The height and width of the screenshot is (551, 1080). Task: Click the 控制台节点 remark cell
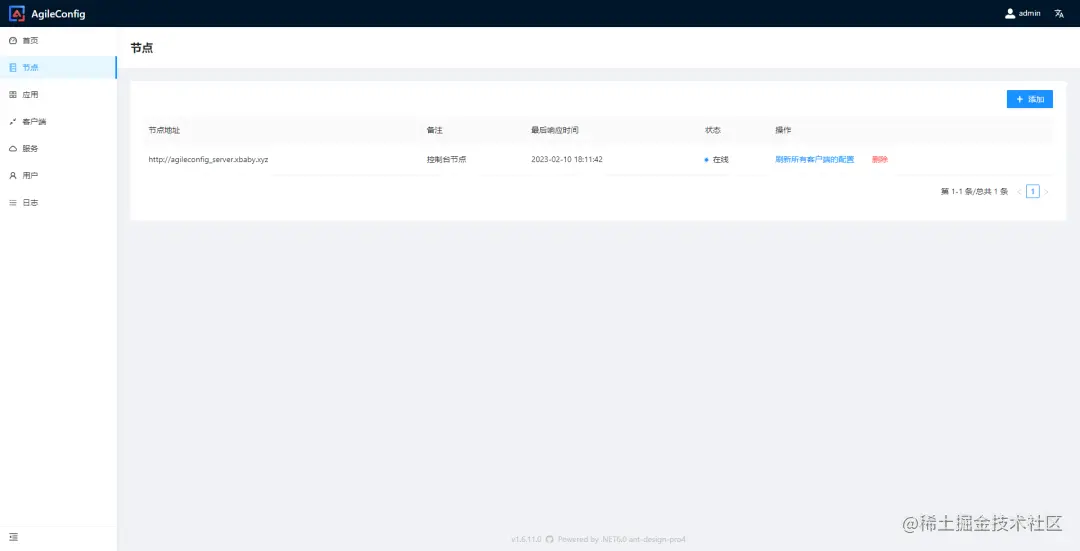(446, 159)
